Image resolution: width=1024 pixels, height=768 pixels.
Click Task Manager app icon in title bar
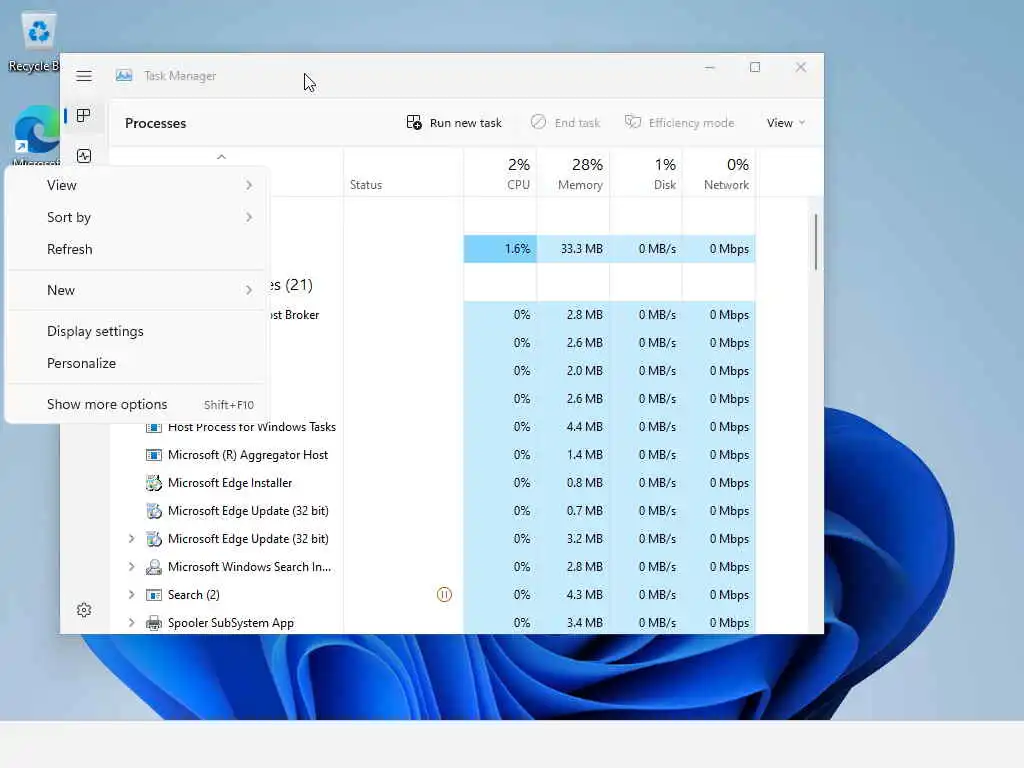coord(124,76)
